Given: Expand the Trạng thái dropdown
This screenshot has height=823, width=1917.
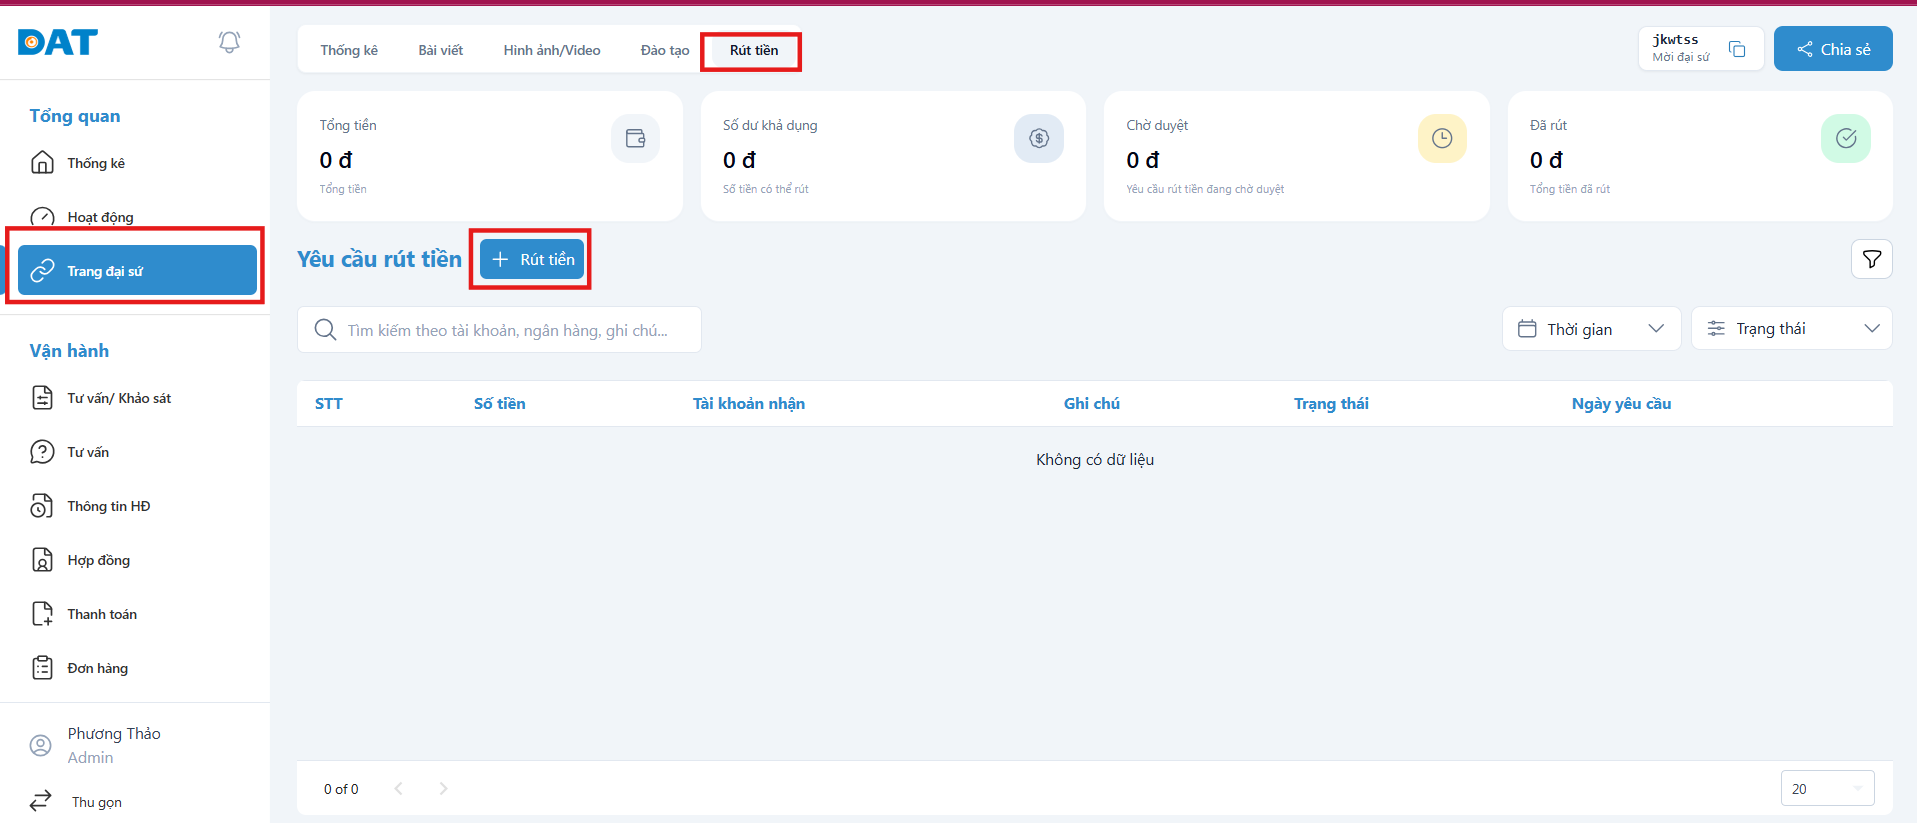Looking at the screenshot, I should click(1791, 329).
